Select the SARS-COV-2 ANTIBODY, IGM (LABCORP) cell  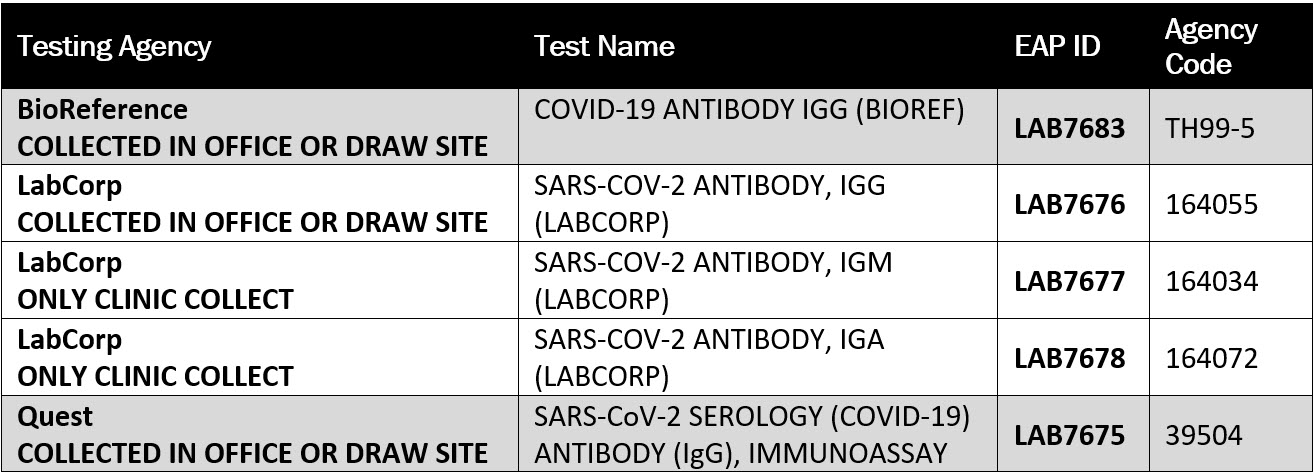coord(713,281)
